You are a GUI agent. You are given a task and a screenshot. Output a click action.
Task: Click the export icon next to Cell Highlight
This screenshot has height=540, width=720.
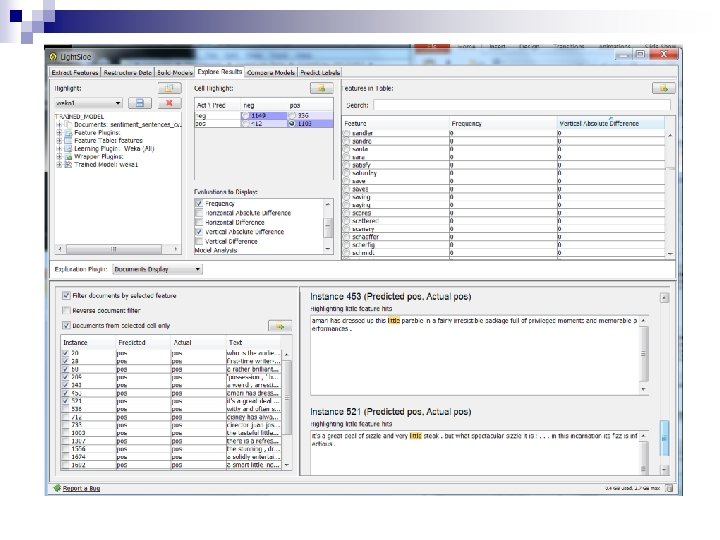click(x=321, y=88)
